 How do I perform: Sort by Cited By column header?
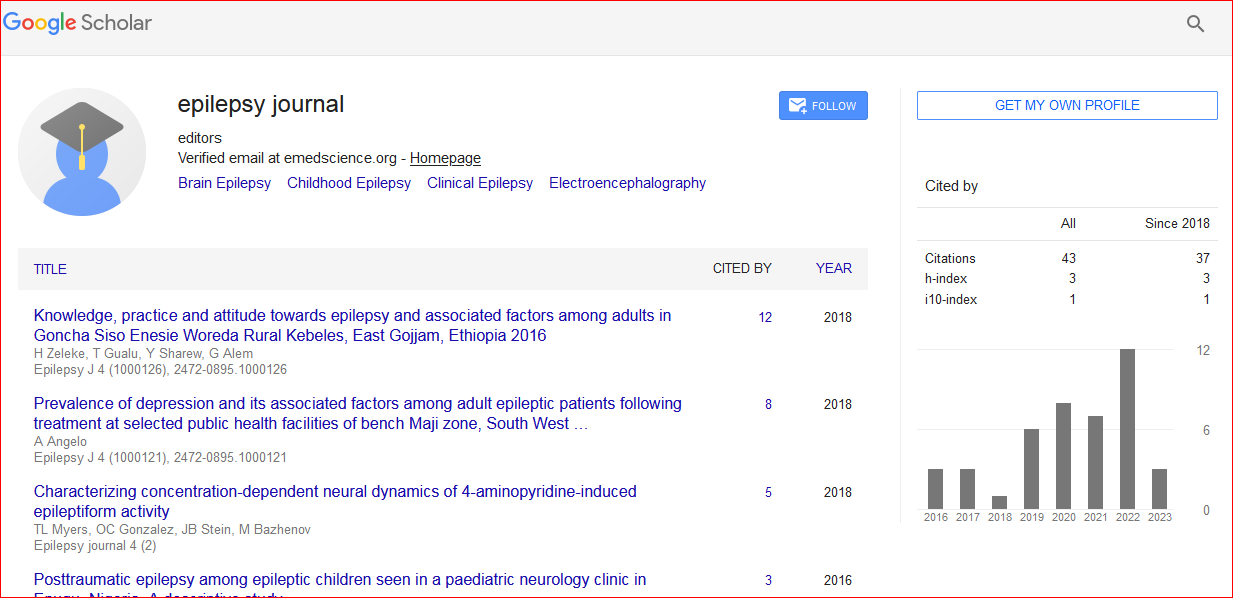(741, 268)
